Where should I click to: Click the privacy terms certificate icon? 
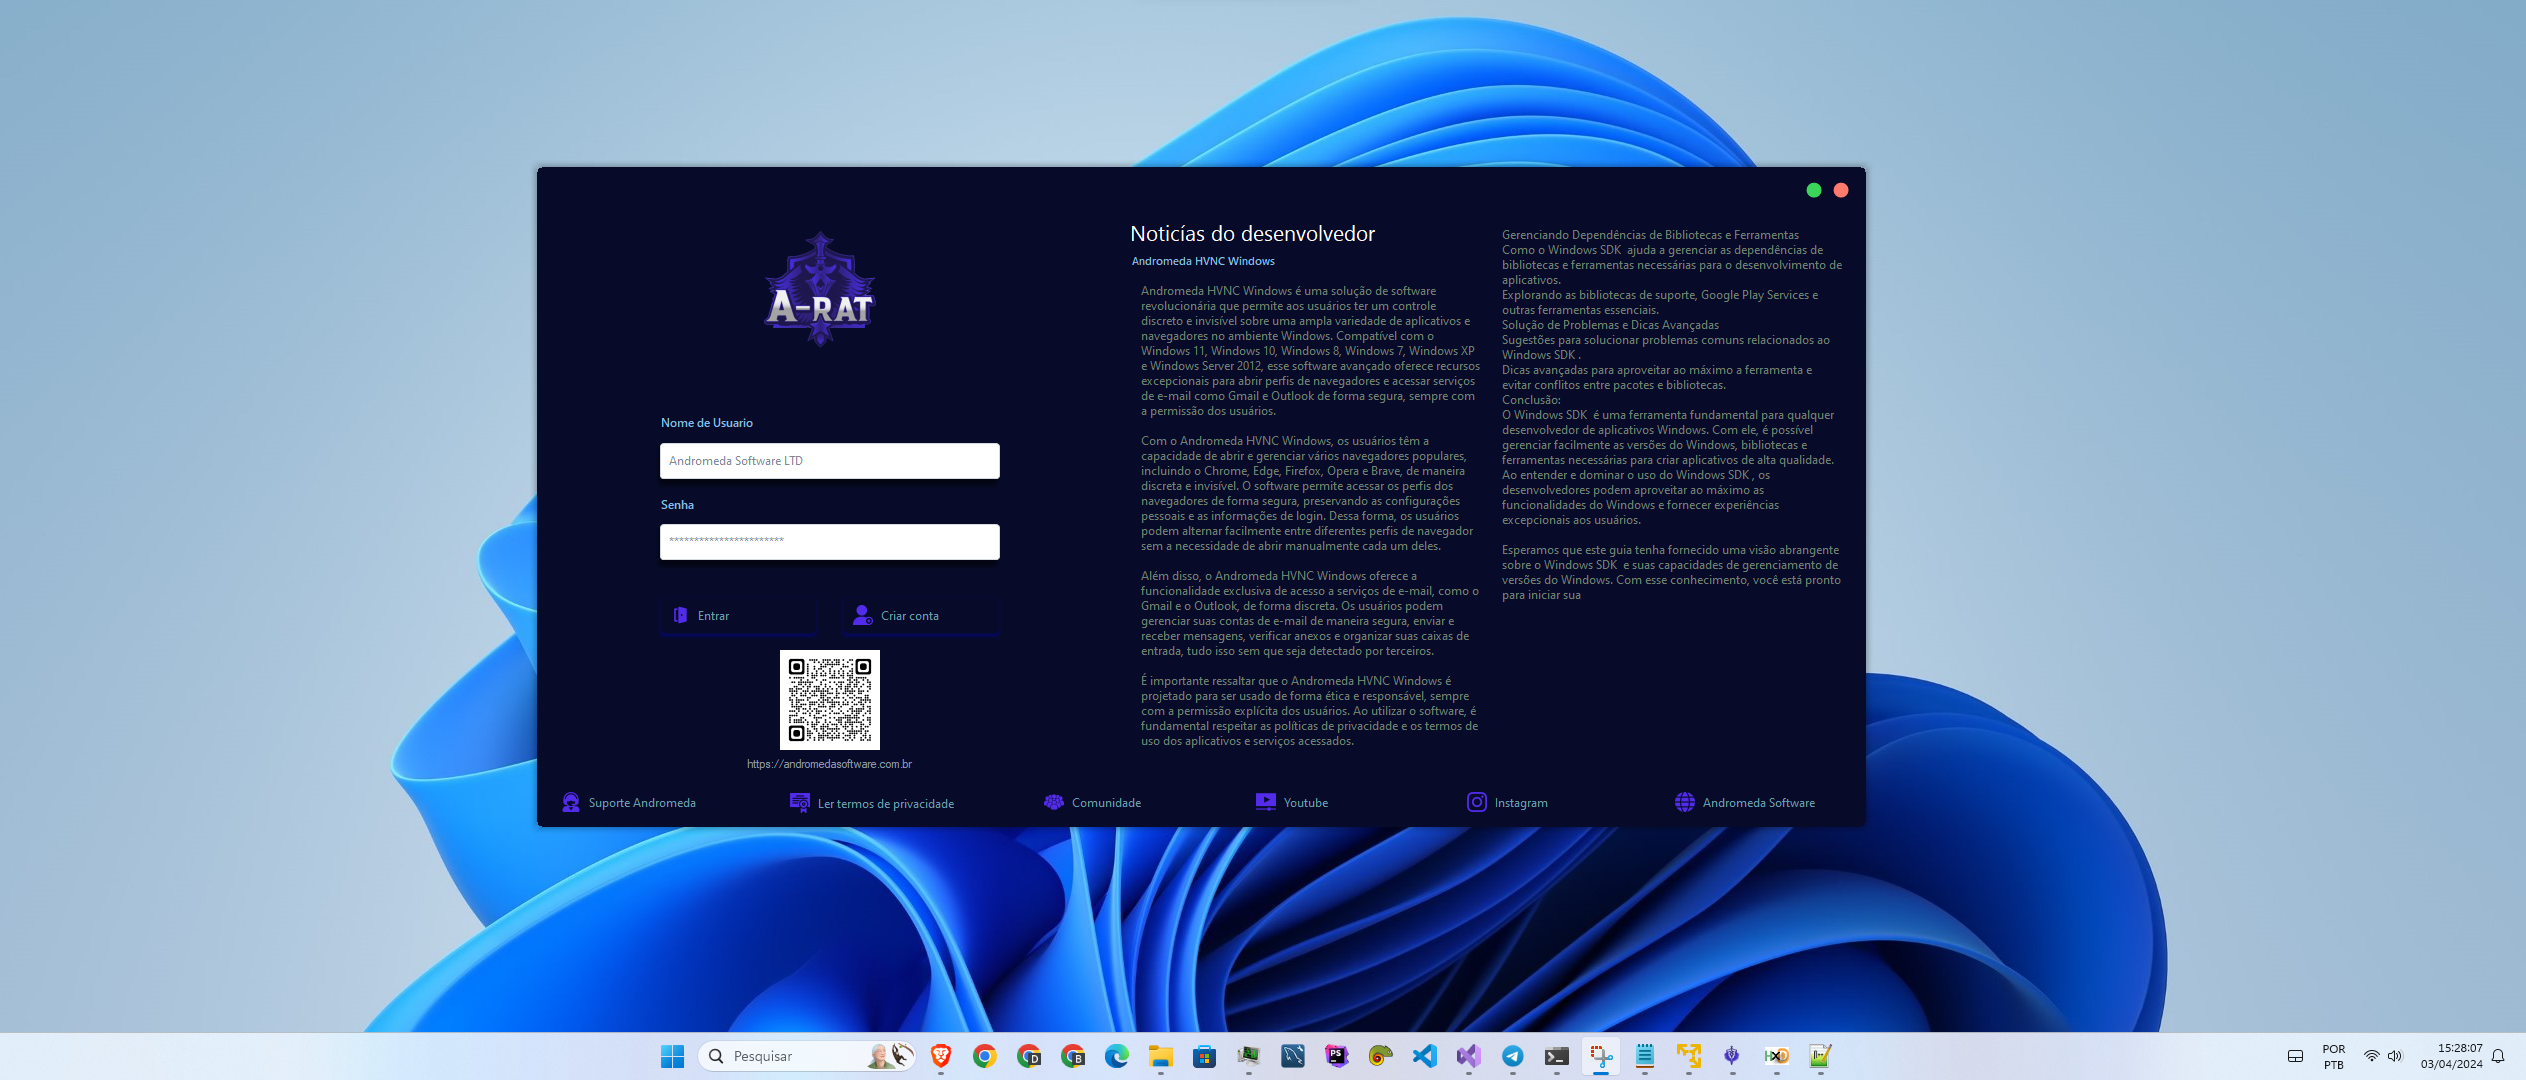[x=799, y=802]
